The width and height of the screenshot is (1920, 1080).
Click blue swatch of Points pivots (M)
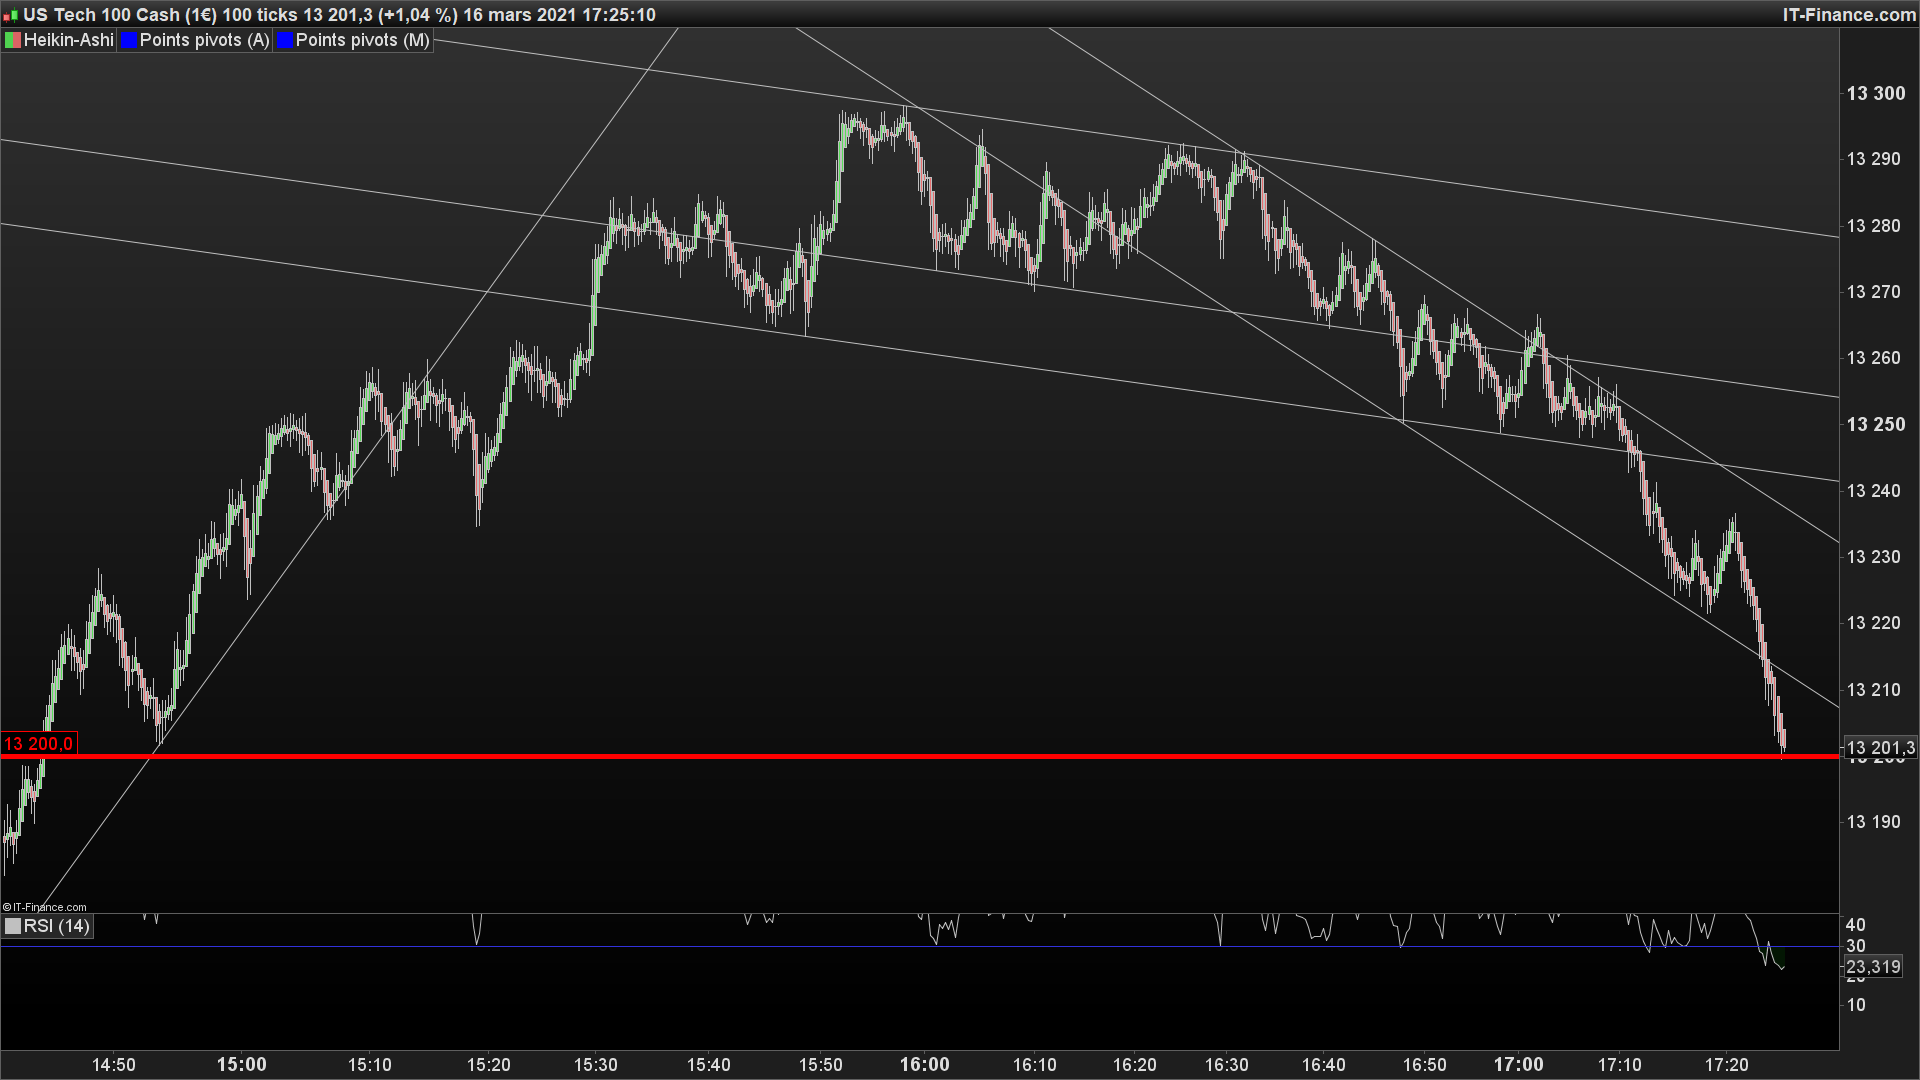click(x=285, y=40)
